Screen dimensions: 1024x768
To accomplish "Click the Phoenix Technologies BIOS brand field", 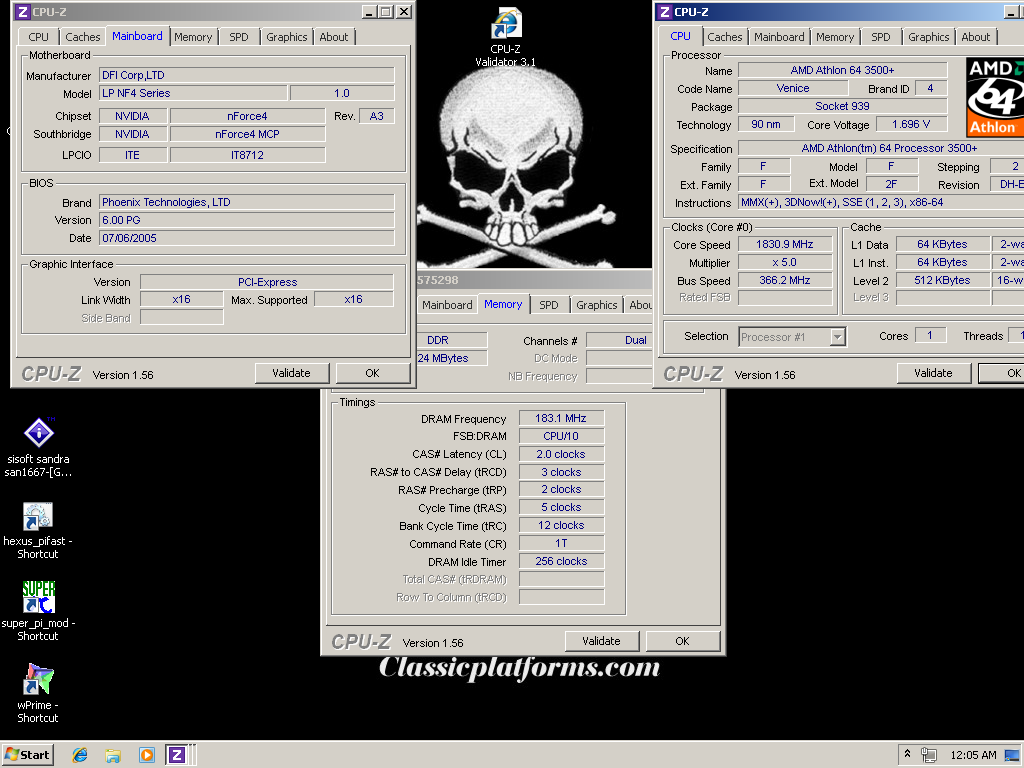I will (x=247, y=202).
